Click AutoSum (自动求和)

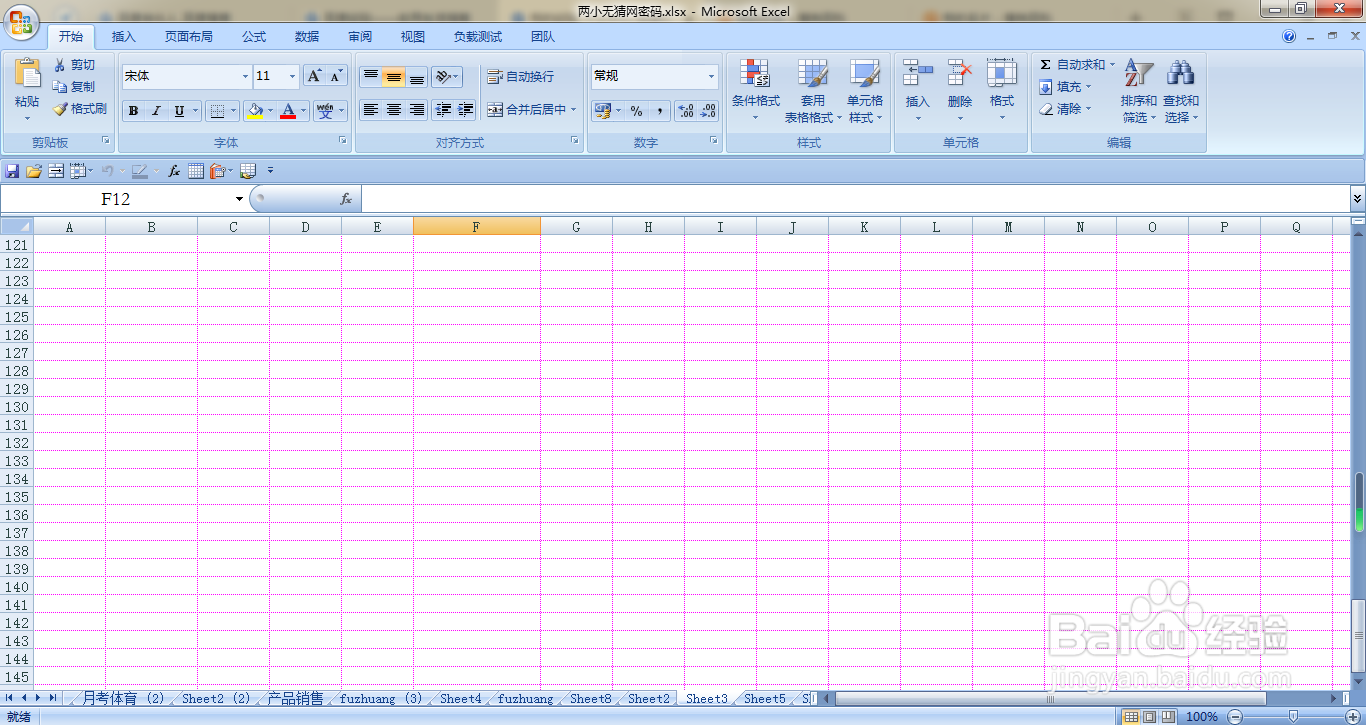coord(1077,65)
